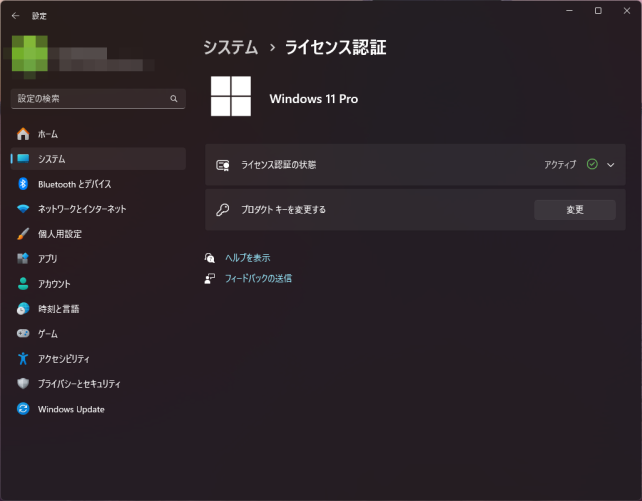The image size is (642, 501).
Task: Click the time and language globe icon
Action: click(x=23, y=309)
